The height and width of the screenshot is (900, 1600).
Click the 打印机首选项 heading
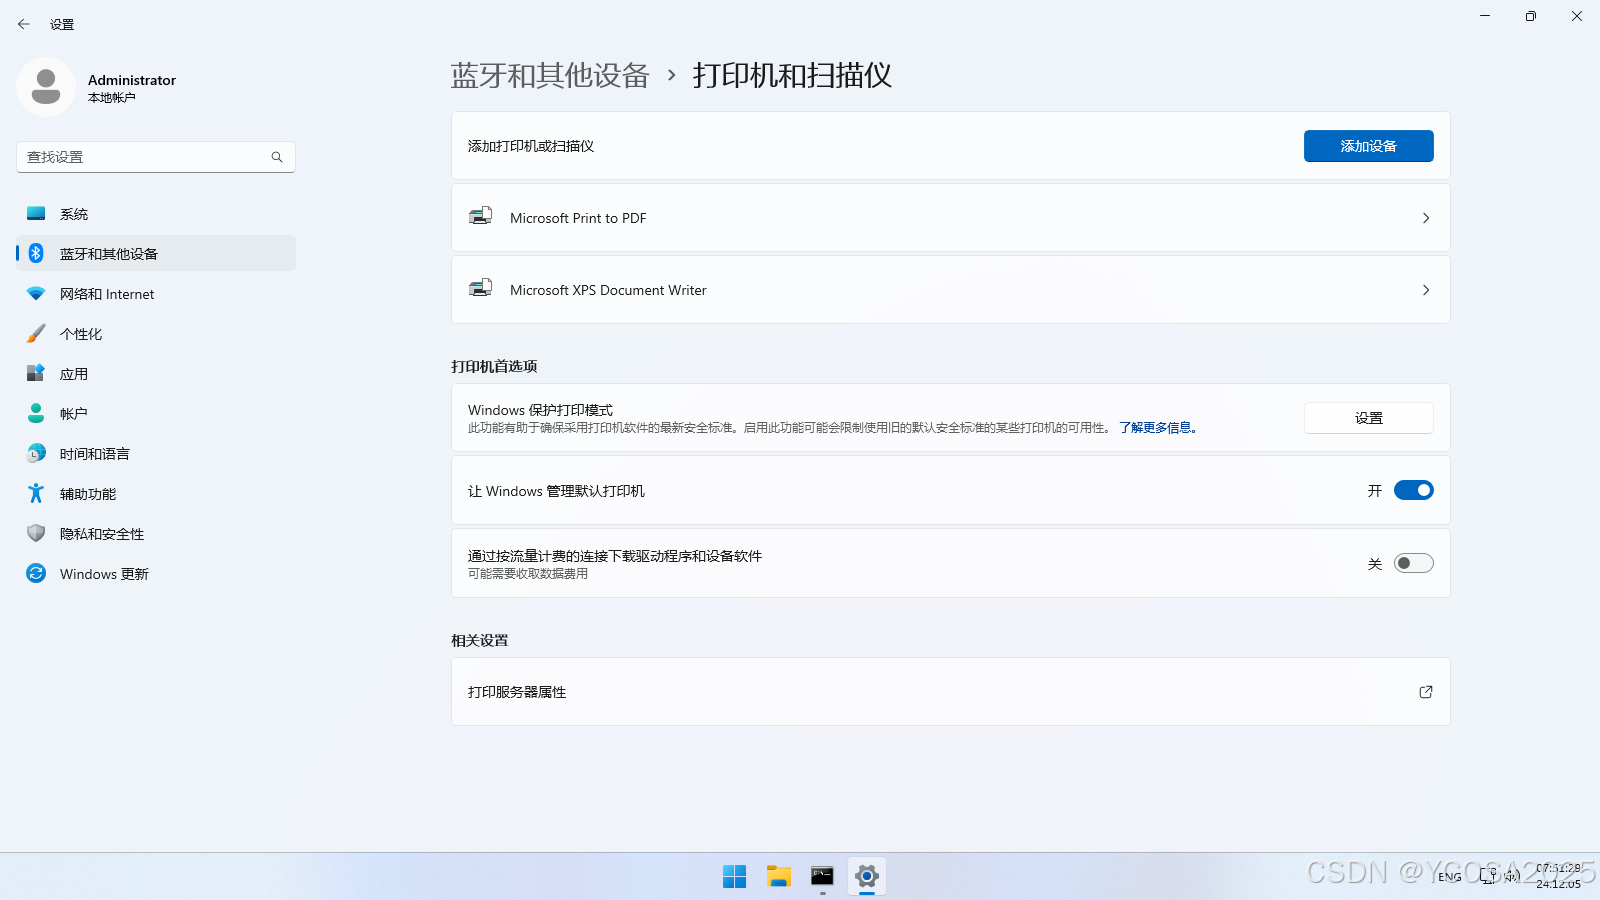click(494, 366)
